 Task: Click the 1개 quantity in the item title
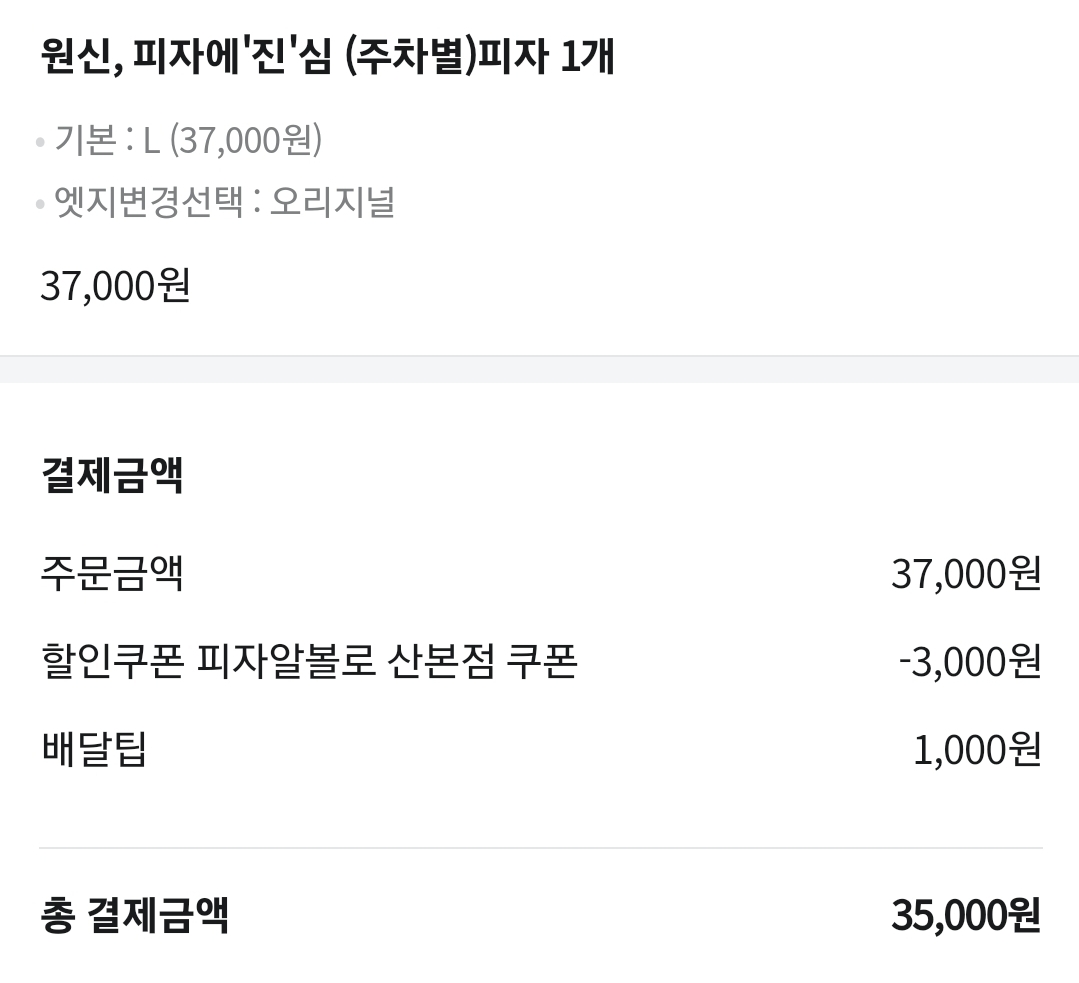587,56
